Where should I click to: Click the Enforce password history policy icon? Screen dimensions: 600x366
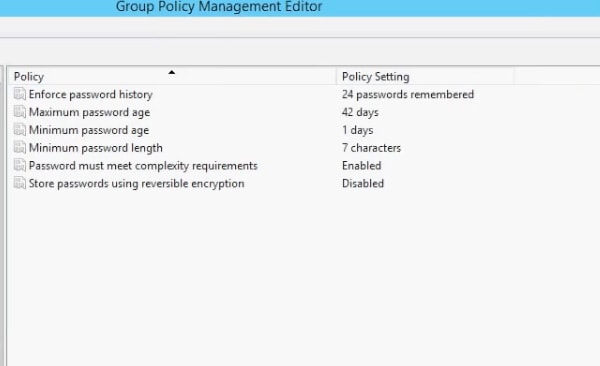point(20,94)
